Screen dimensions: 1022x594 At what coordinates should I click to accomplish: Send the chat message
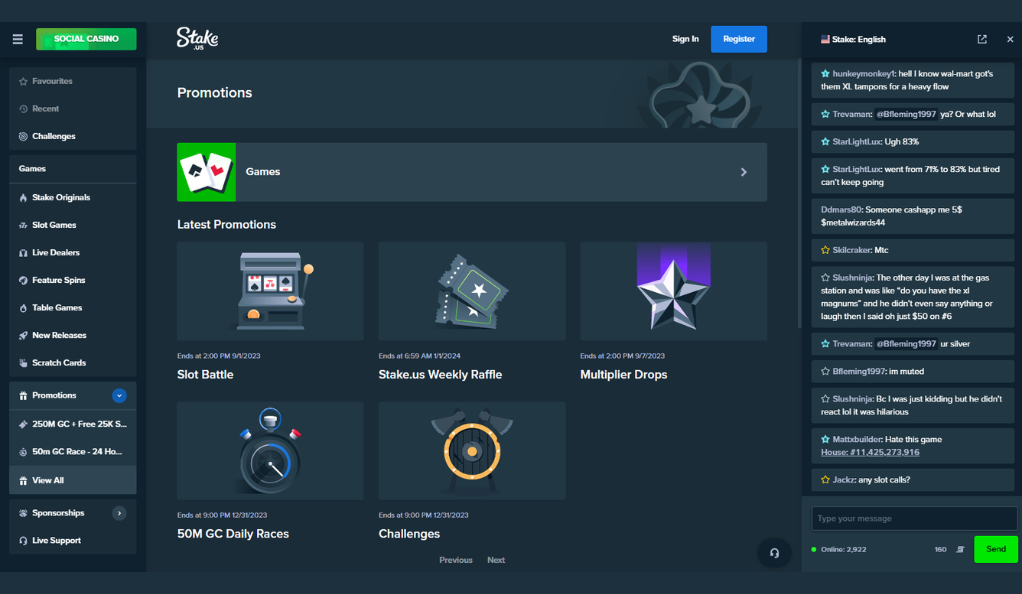pyautogui.click(x=995, y=549)
